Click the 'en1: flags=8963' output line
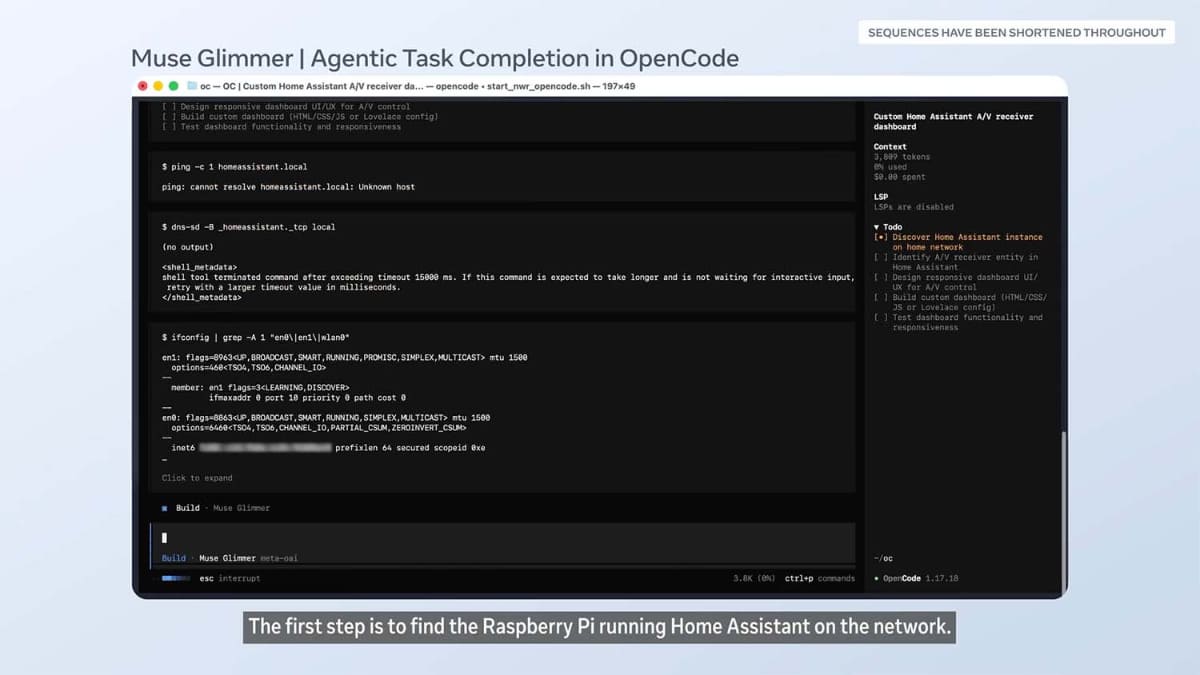1200x675 pixels. 344,357
